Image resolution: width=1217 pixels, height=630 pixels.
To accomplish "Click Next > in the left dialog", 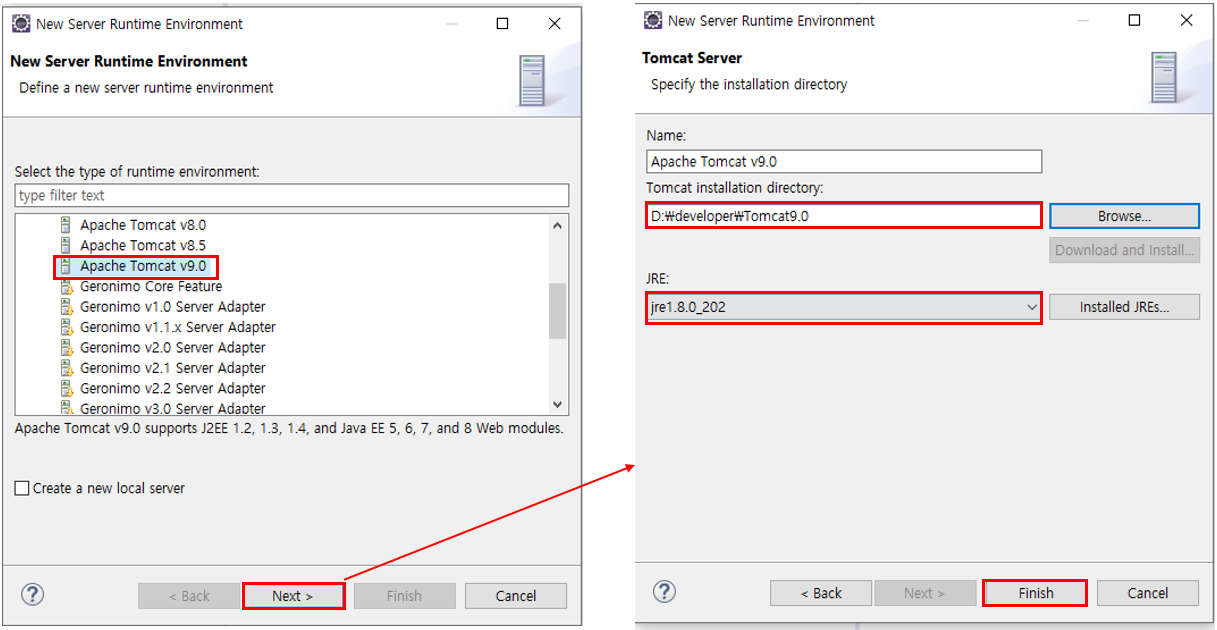I will (x=293, y=596).
